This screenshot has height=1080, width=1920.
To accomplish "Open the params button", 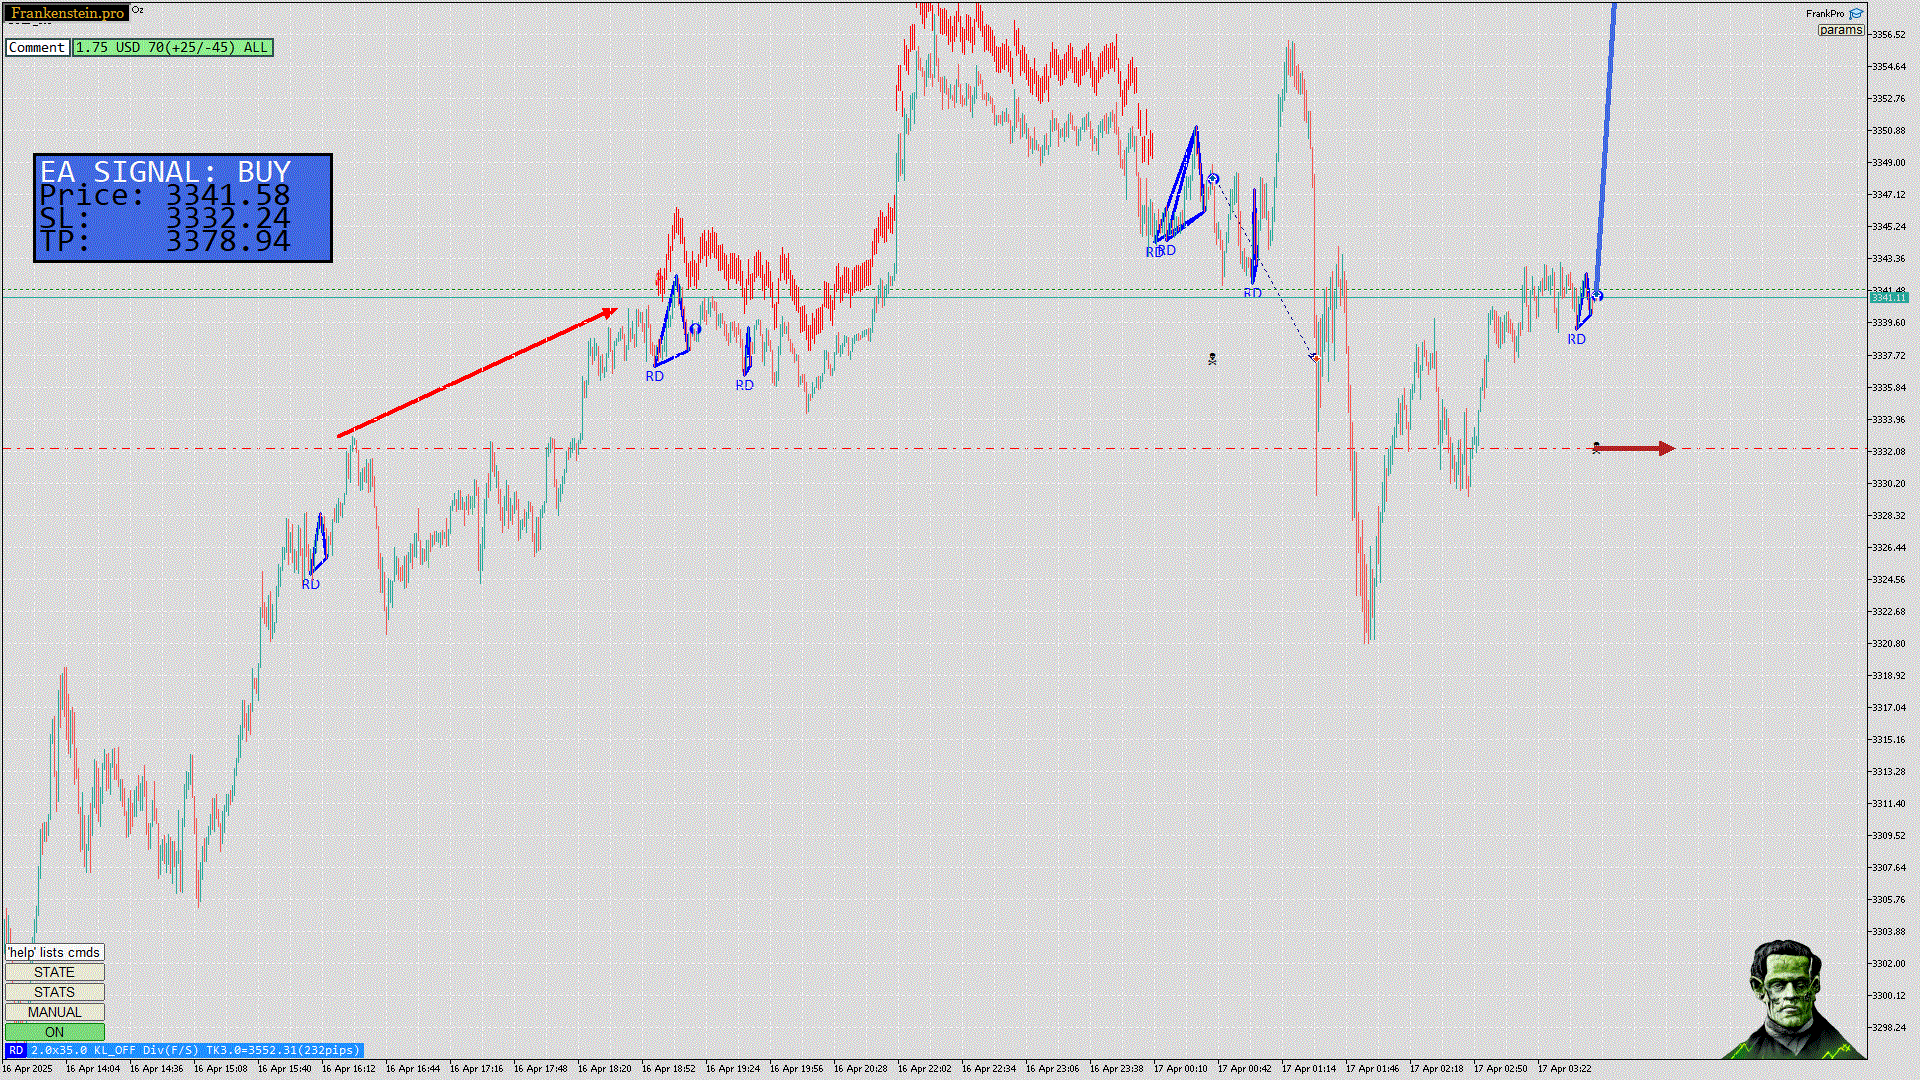I will tap(1840, 30).
